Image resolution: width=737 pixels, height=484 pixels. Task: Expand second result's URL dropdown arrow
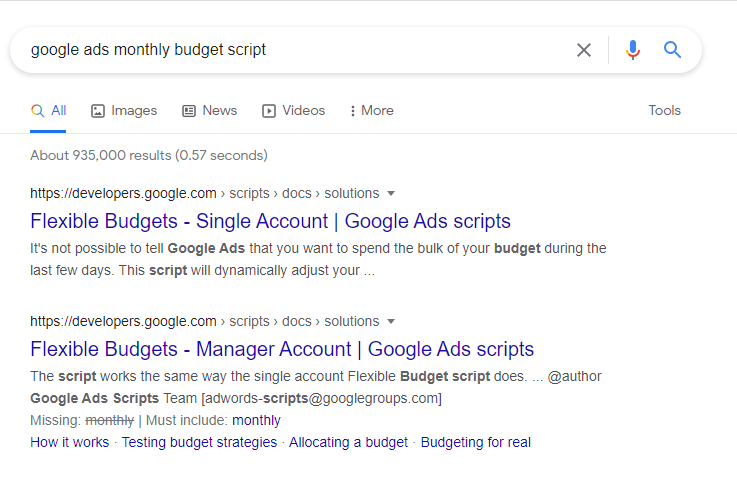click(391, 322)
